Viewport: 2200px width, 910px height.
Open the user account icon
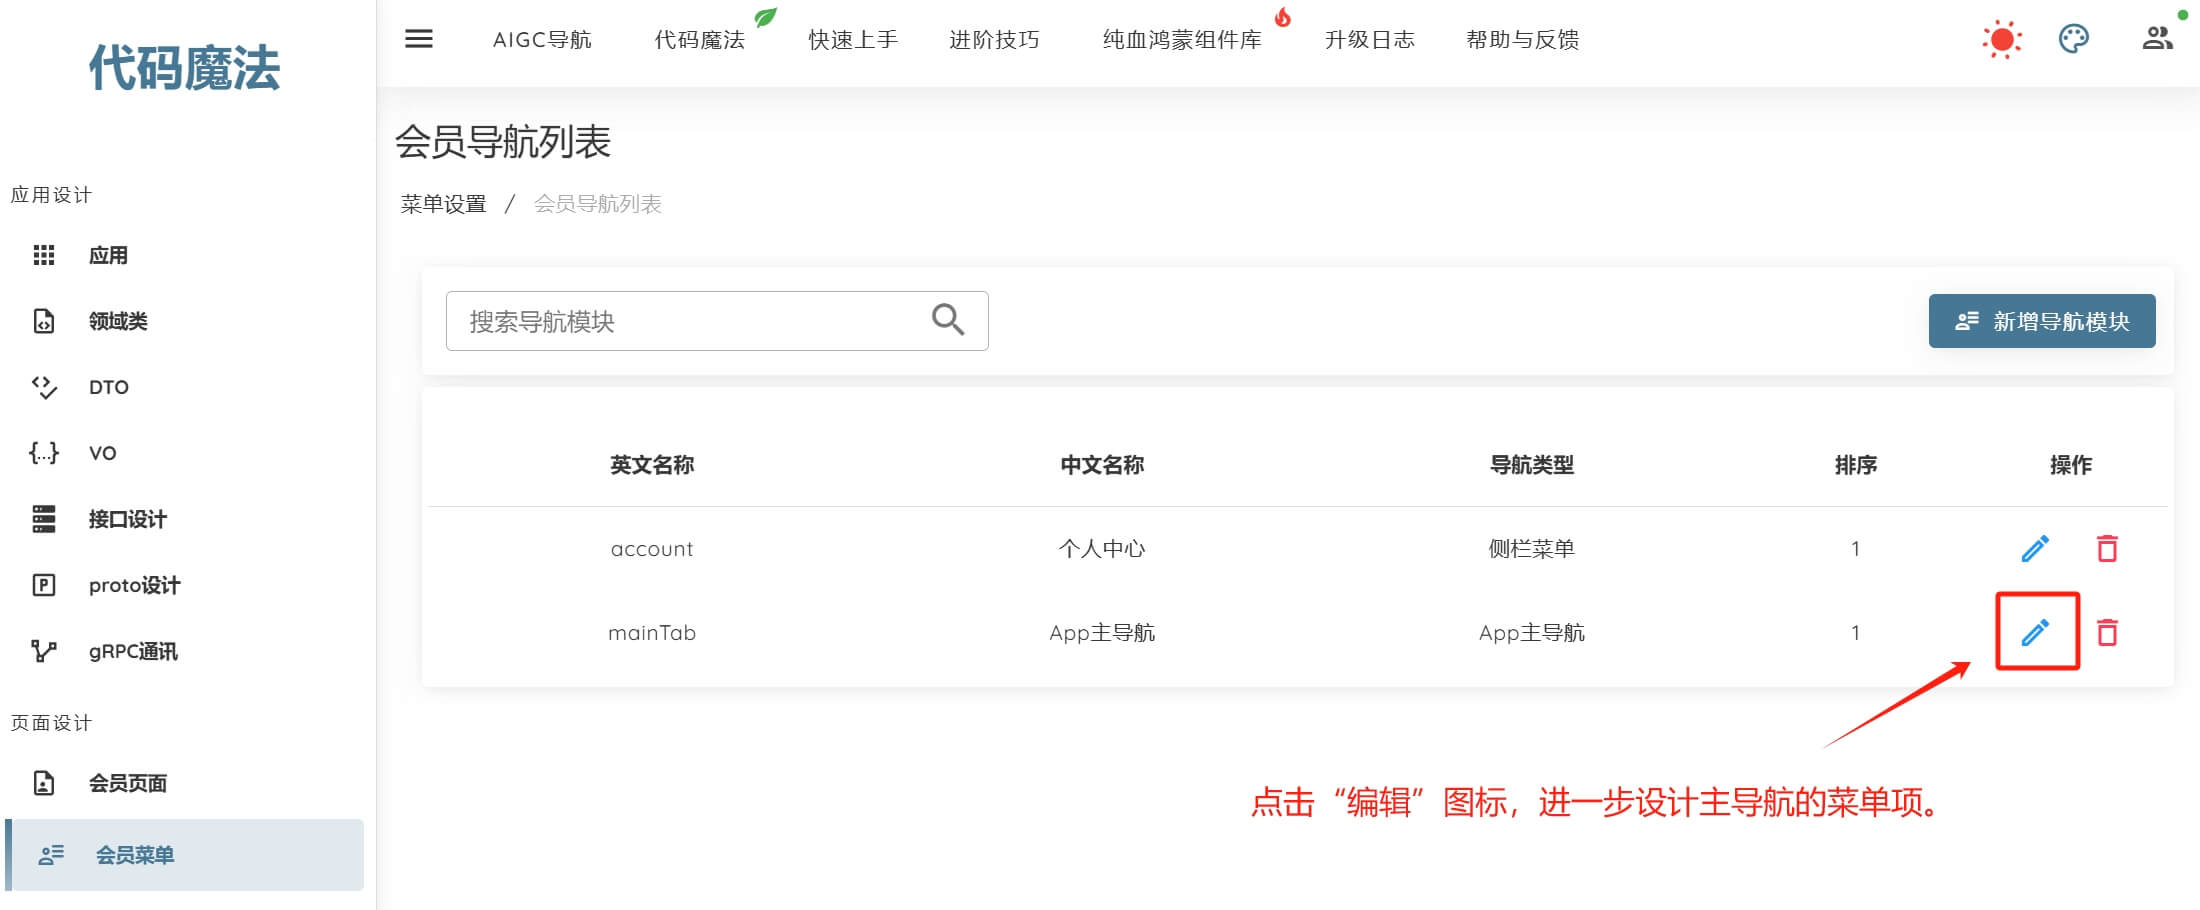click(2157, 38)
